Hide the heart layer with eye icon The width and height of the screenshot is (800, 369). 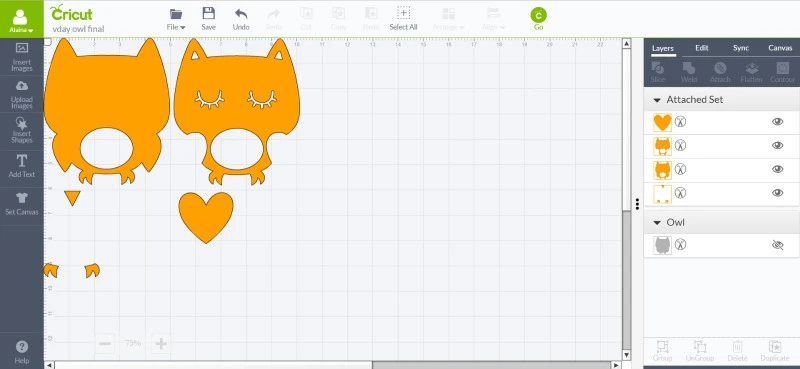[x=777, y=121]
